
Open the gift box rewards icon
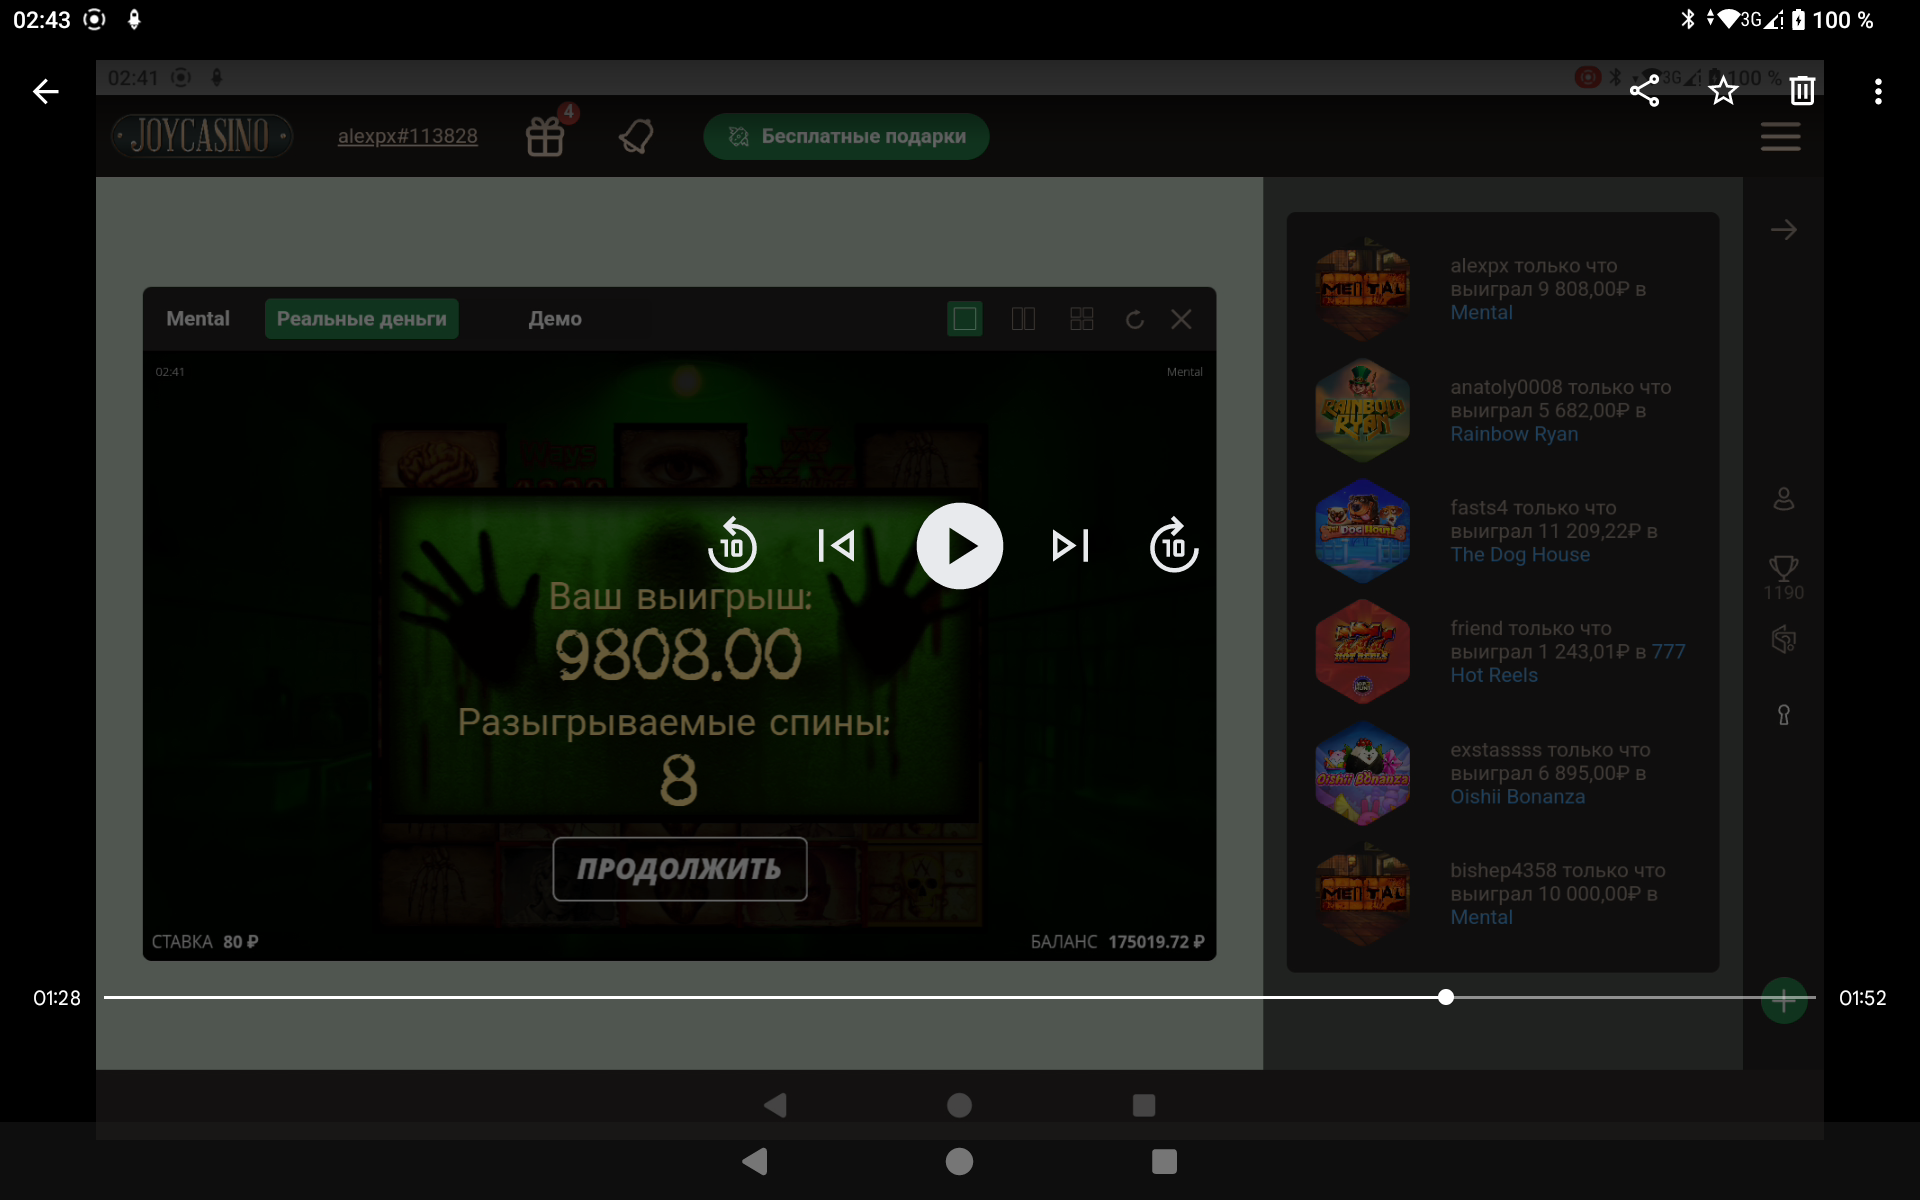pos(545,136)
